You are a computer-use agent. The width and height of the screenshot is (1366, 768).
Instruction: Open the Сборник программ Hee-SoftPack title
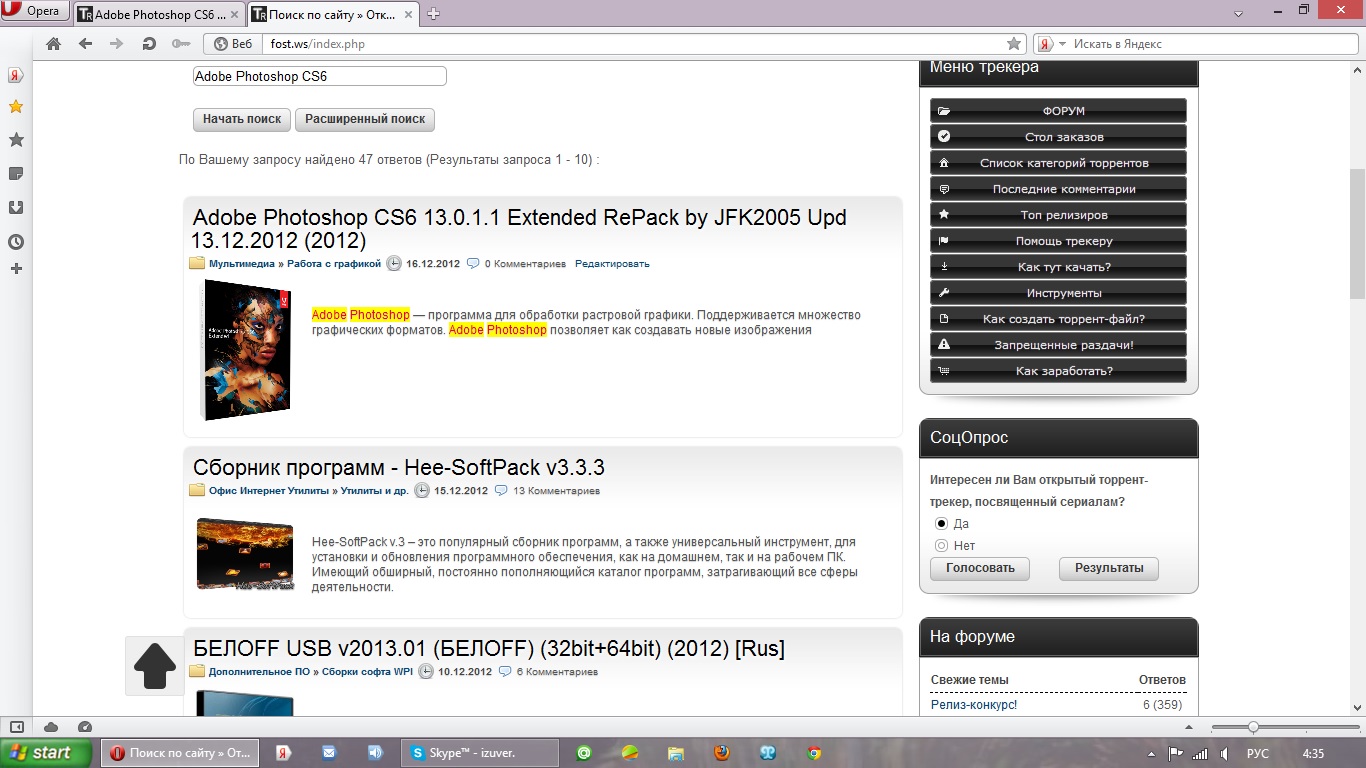point(399,468)
